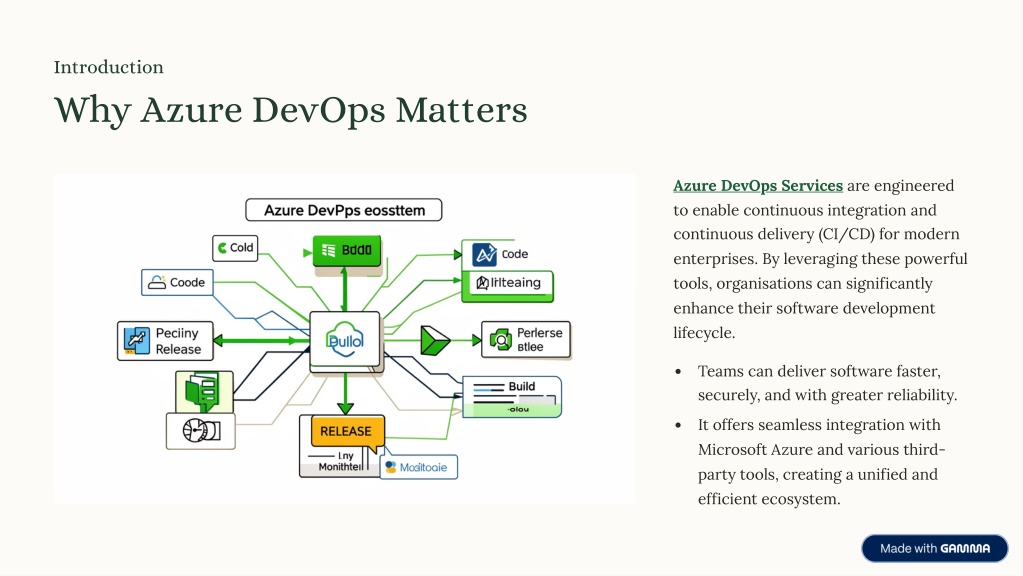Click the Made with Gamma badge
The height and width of the screenshot is (576, 1023).
tap(934, 548)
